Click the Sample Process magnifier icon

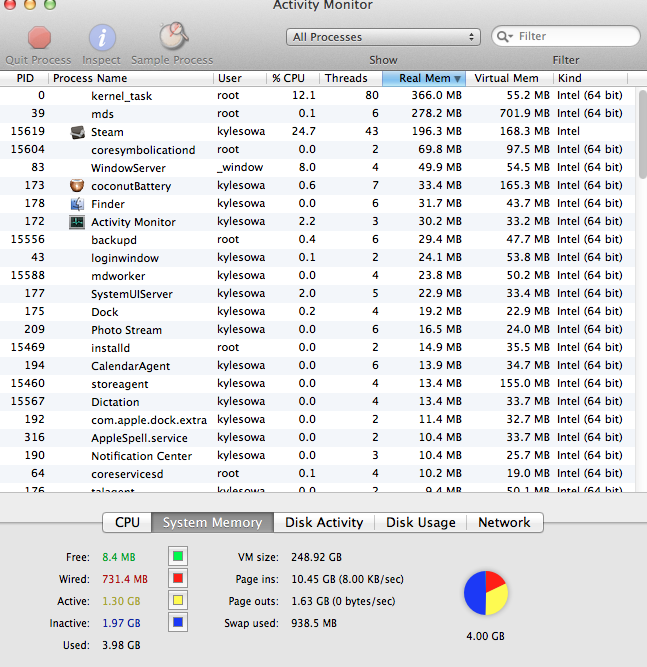pyautogui.click(x=174, y=36)
